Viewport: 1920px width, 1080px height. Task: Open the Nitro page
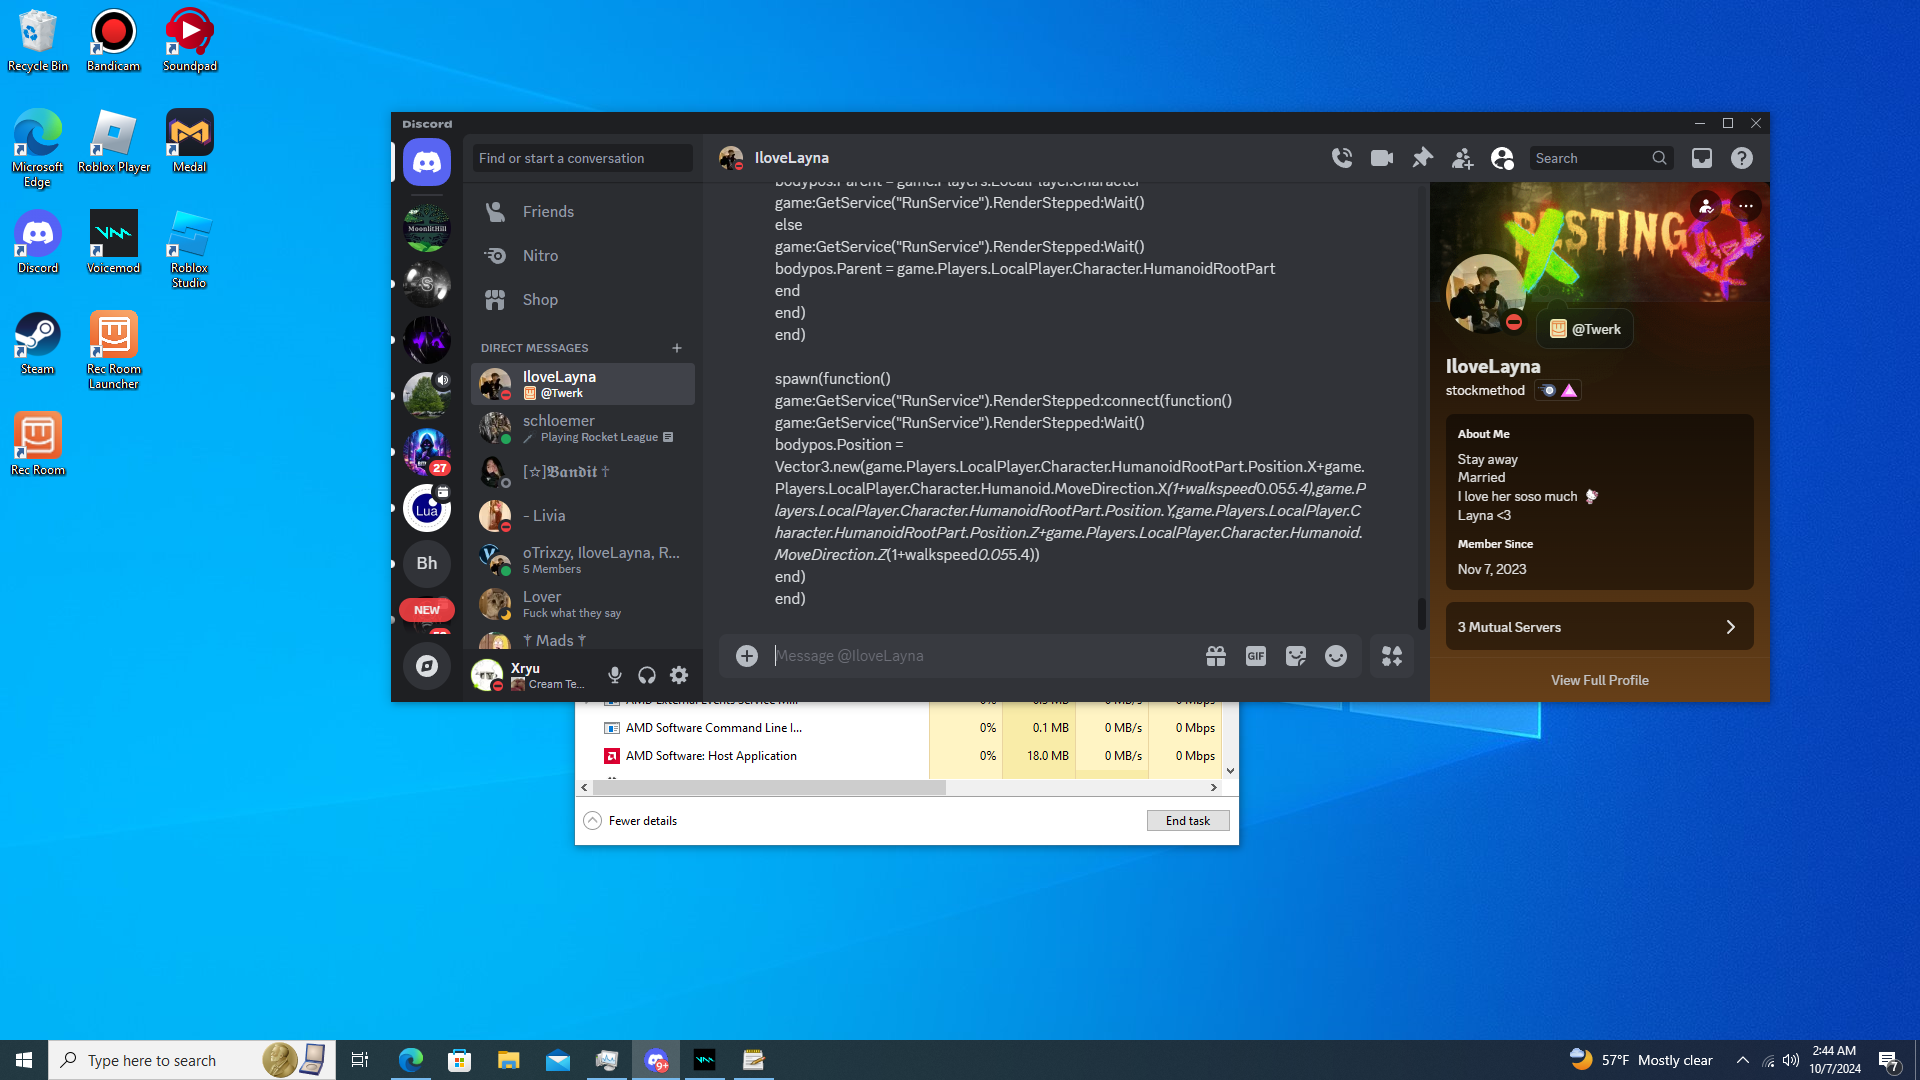[540, 256]
